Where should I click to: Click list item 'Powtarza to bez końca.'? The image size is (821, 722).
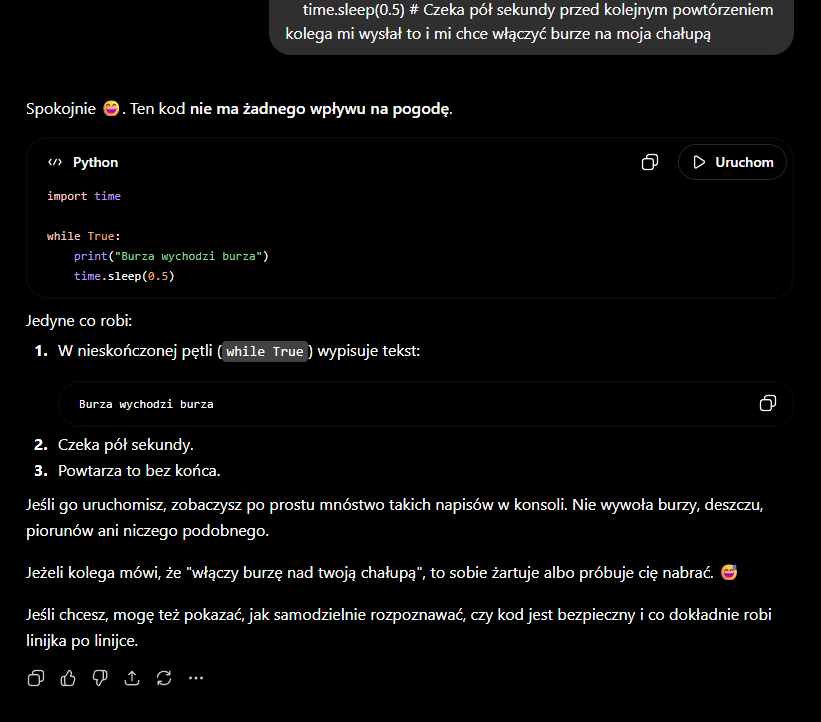tap(139, 471)
